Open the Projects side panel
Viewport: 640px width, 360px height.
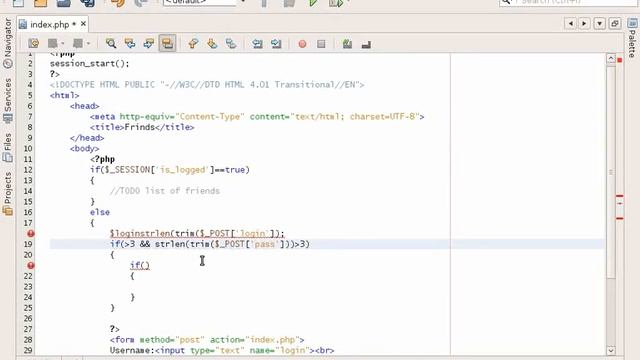point(8,193)
